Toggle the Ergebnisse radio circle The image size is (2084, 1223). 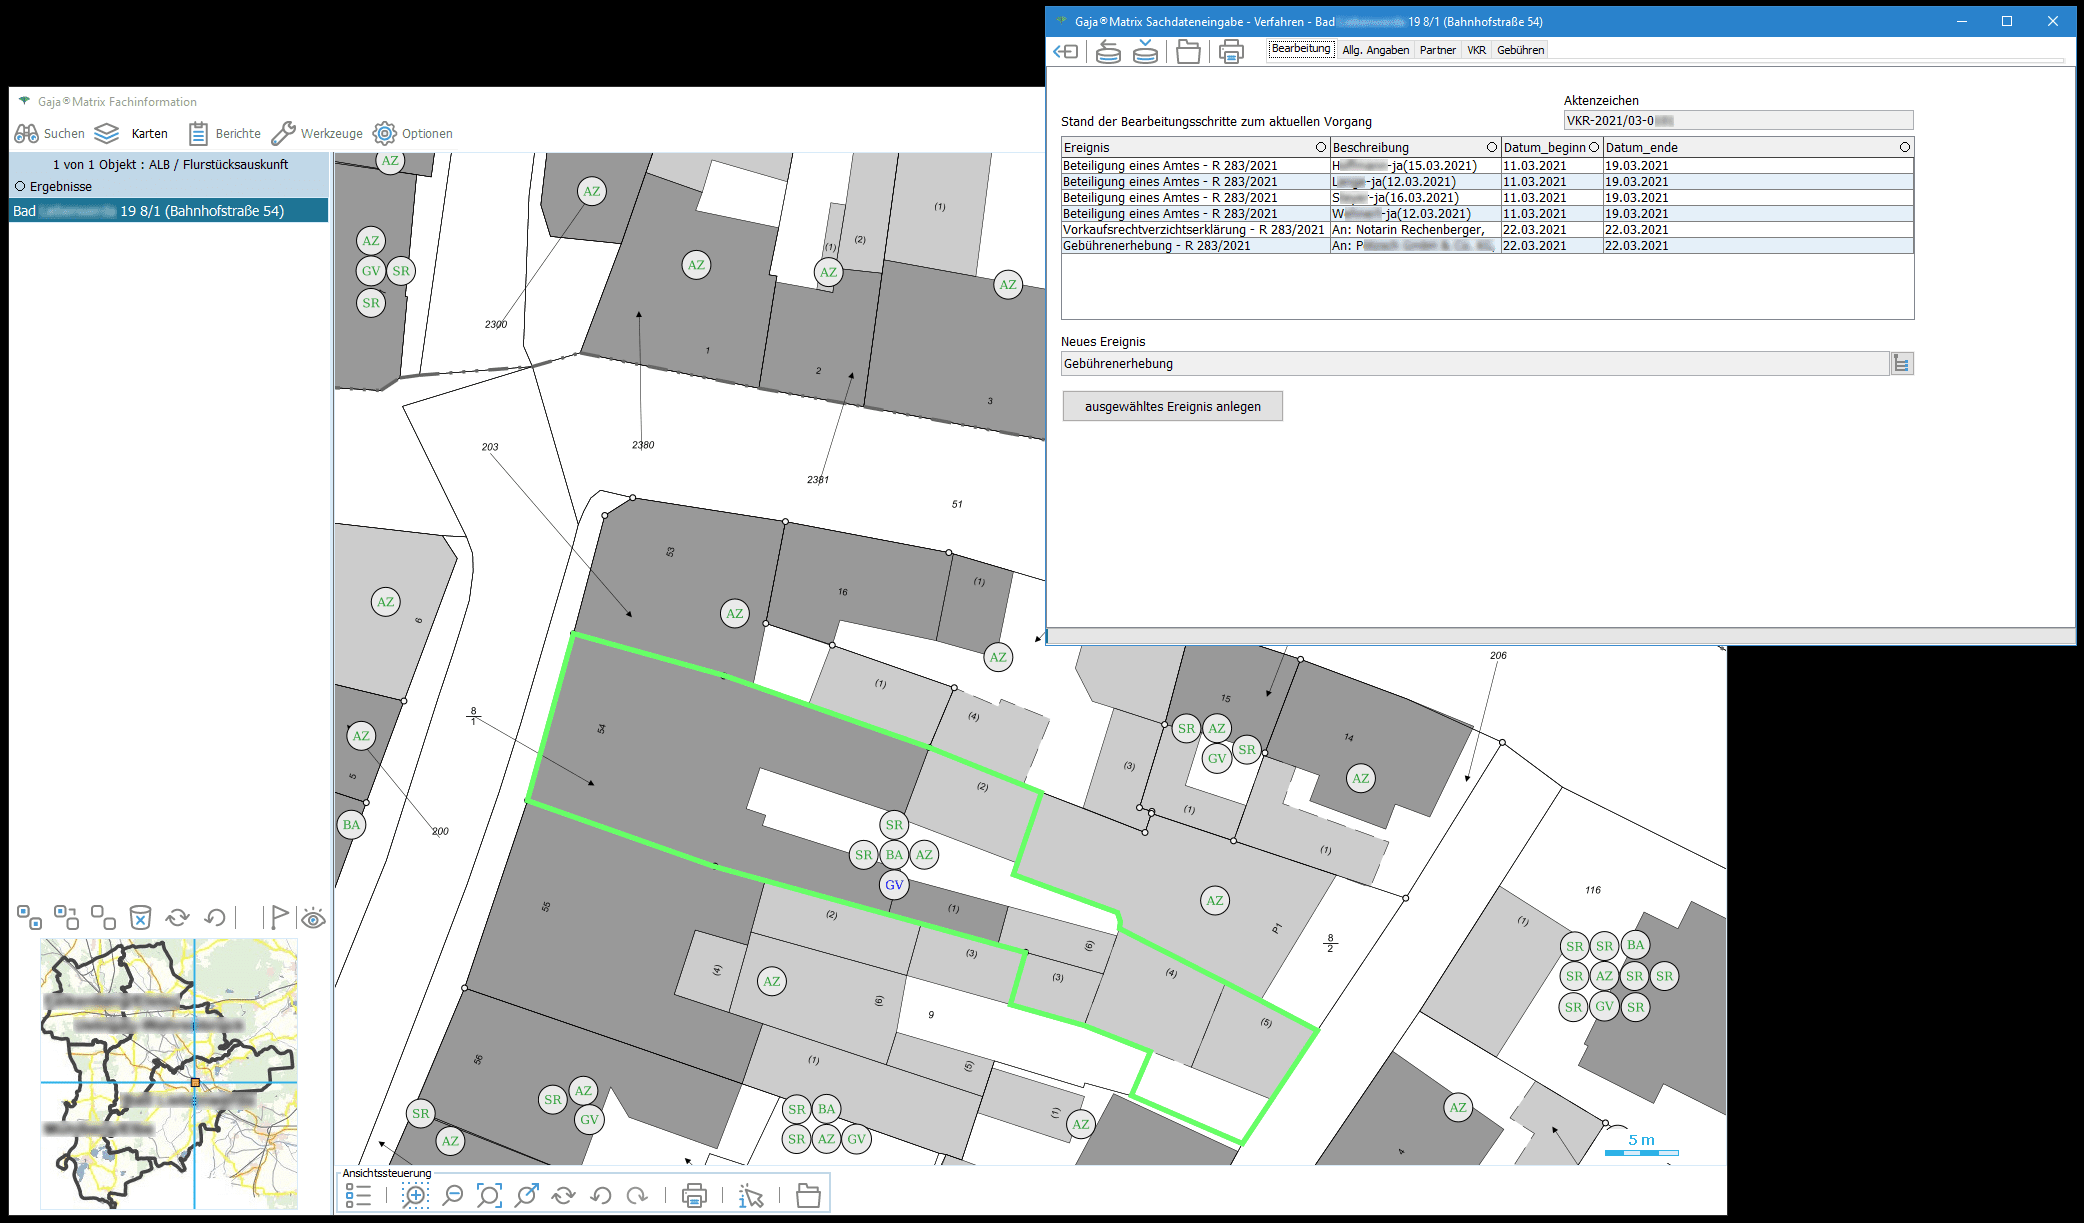(x=20, y=186)
